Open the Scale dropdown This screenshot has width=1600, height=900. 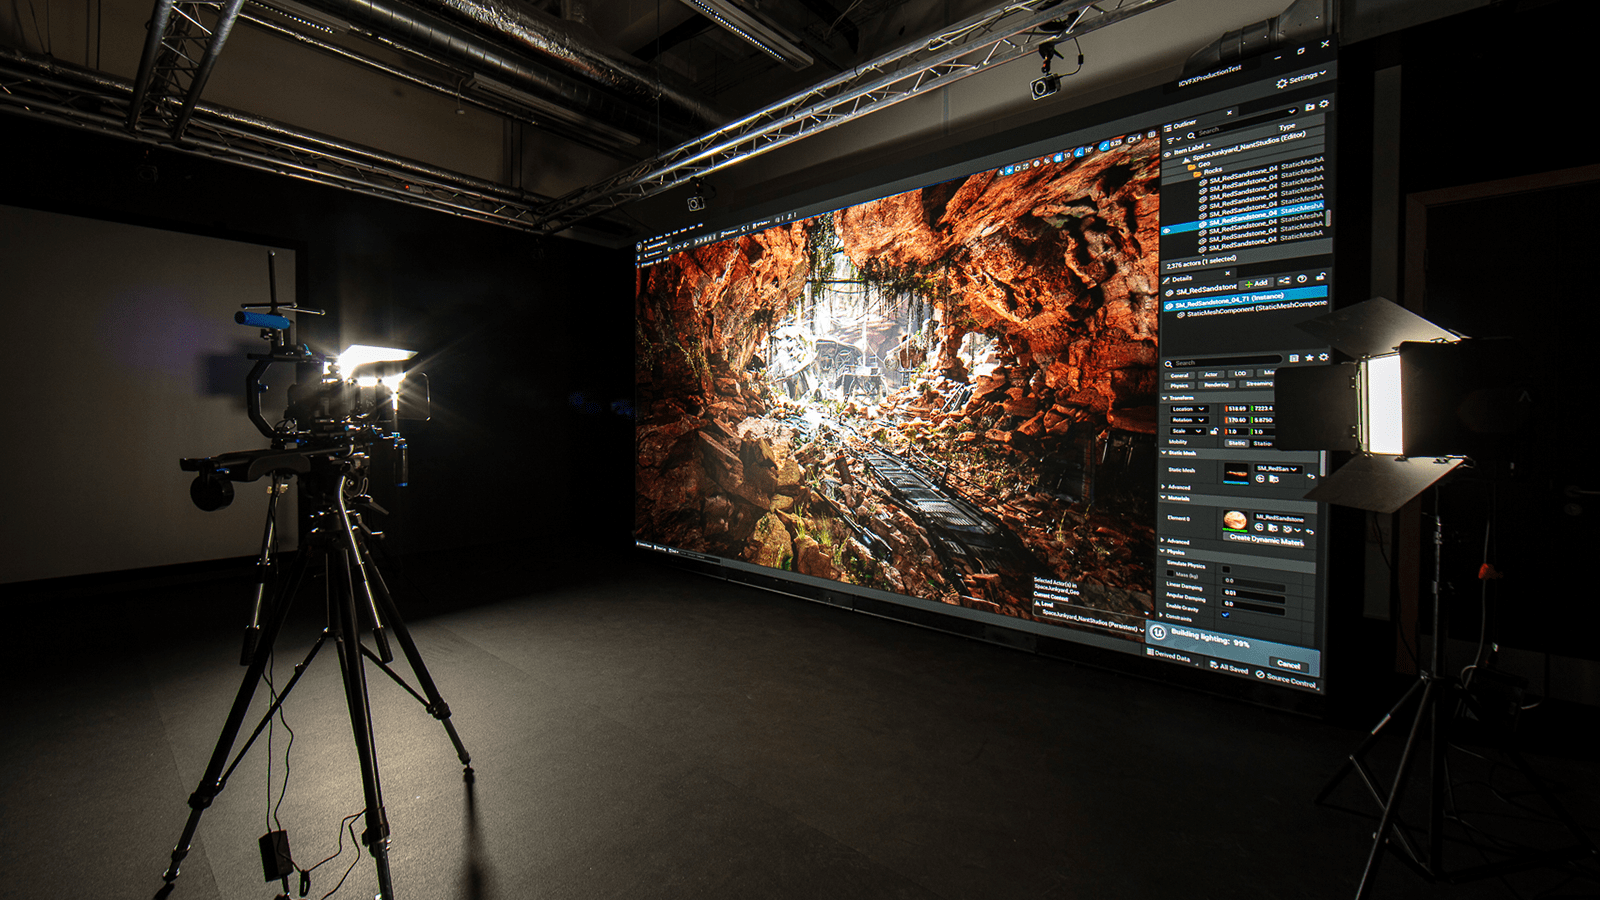click(x=1188, y=431)
